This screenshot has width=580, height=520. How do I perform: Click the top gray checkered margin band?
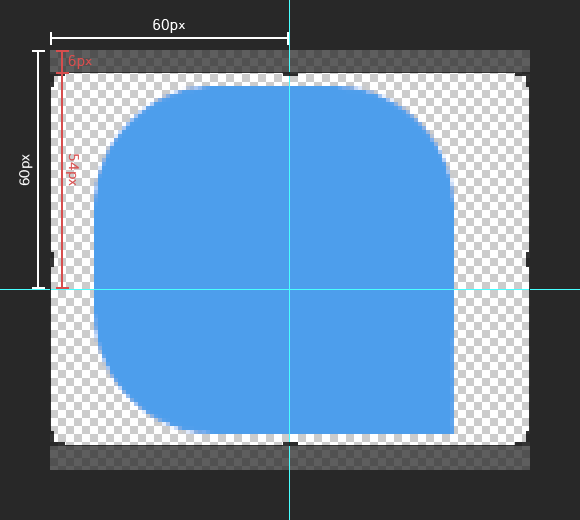290,61
